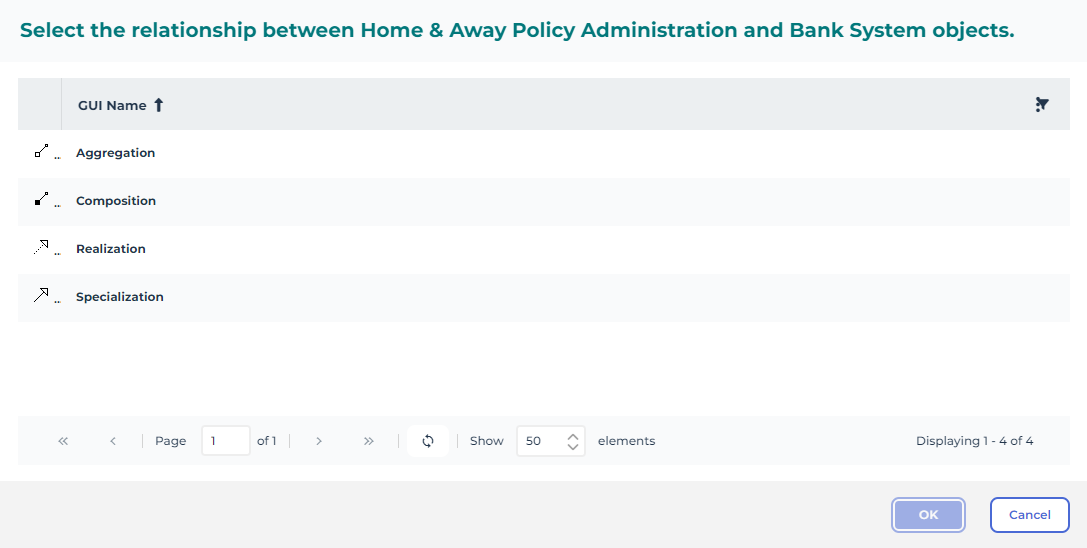Viewport: 1087px width, 548px height.
Task: Confirm selection with OK button
Action: [928, 515]
